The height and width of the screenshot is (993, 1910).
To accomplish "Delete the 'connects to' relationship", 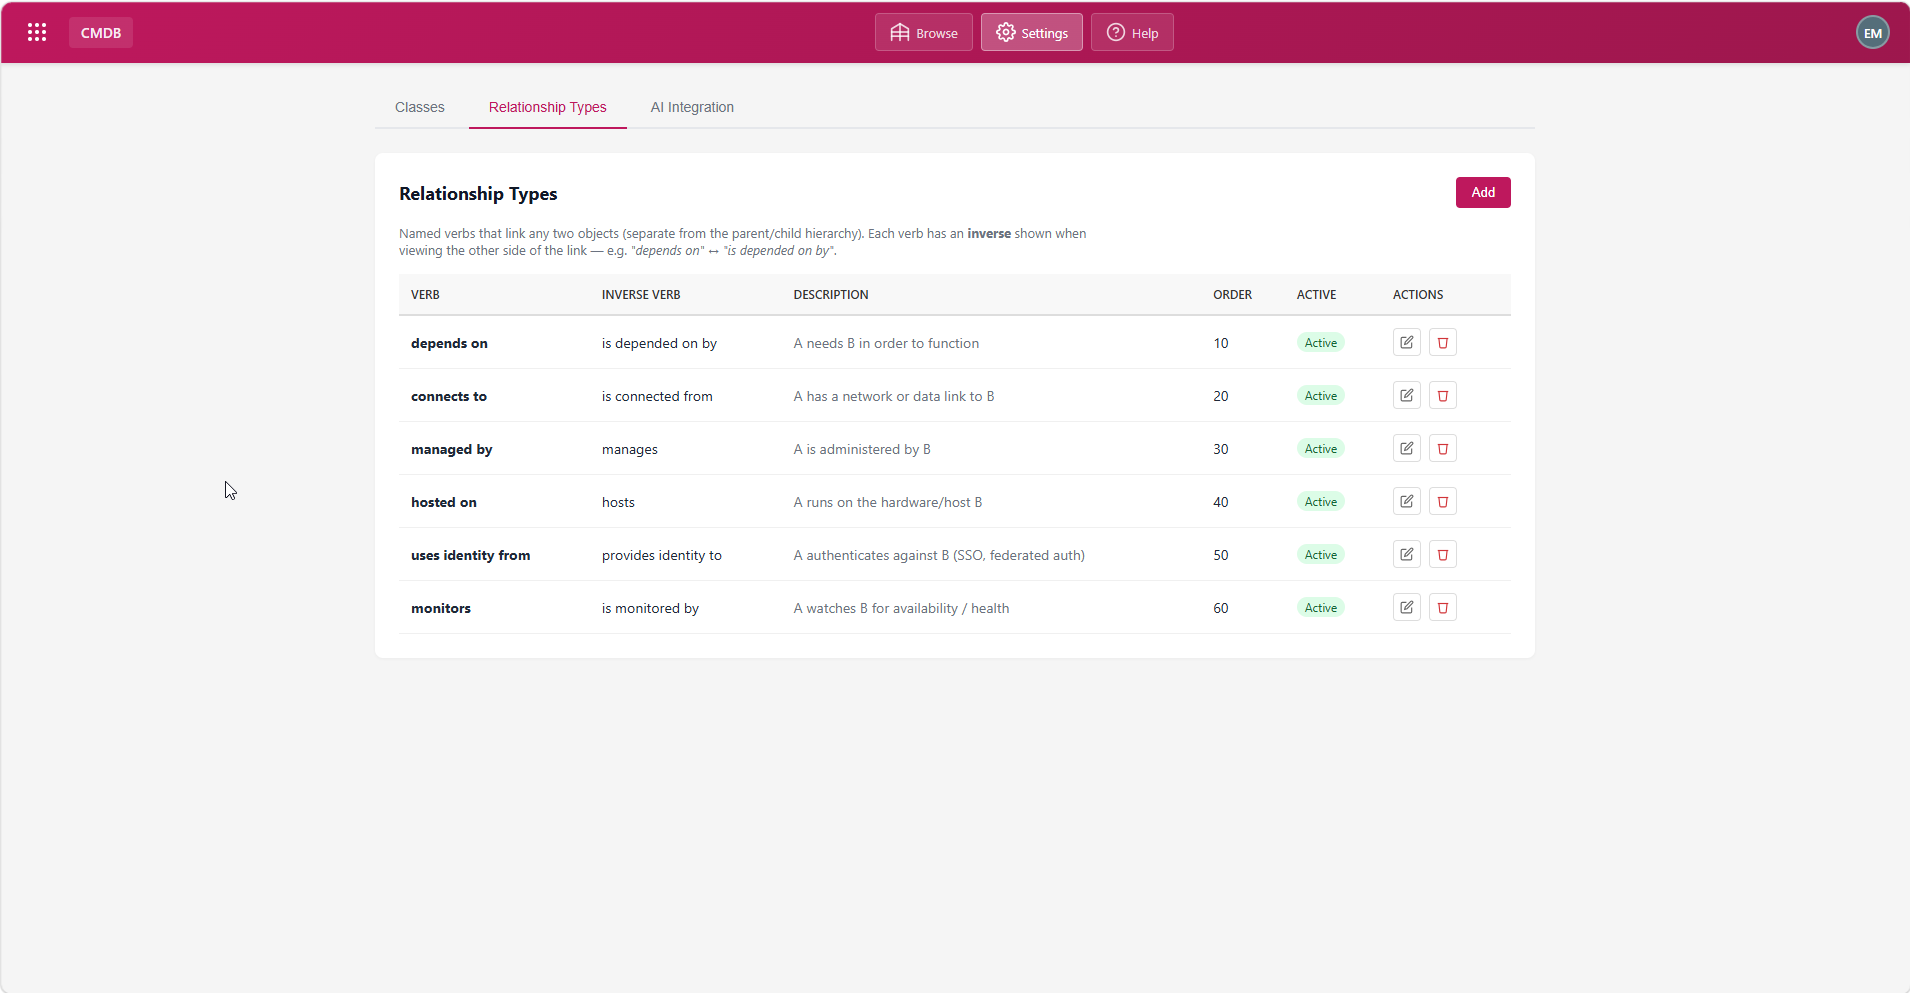I will coord(1442,395).
